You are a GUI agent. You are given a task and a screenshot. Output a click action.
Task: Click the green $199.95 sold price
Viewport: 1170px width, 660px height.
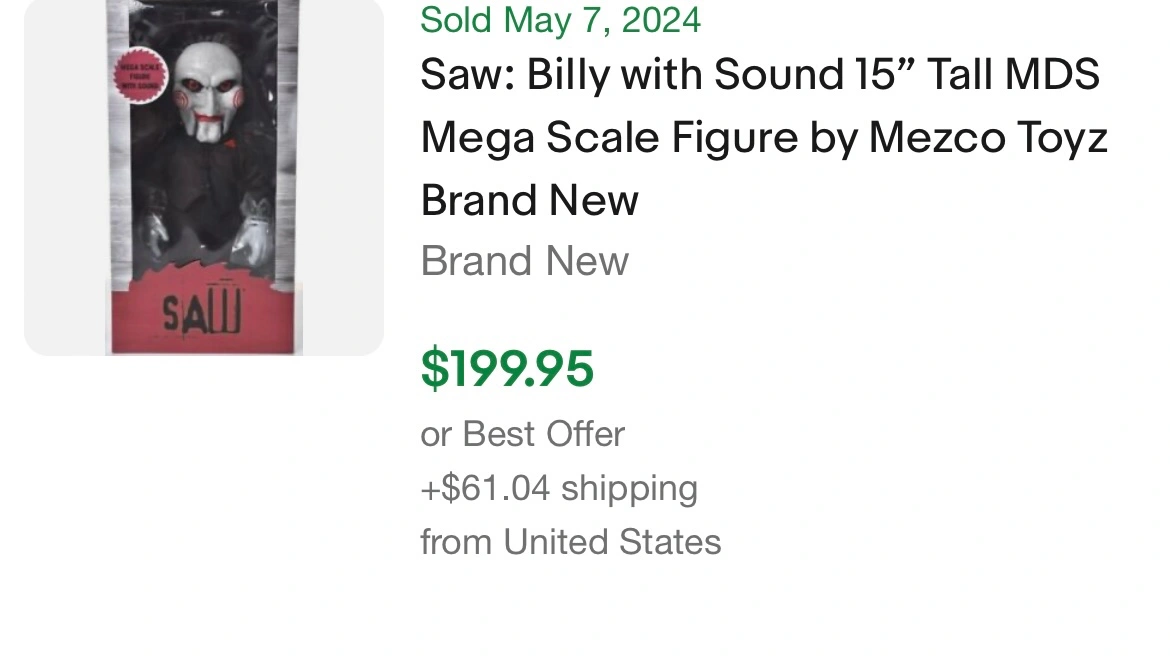coord(507,369)
